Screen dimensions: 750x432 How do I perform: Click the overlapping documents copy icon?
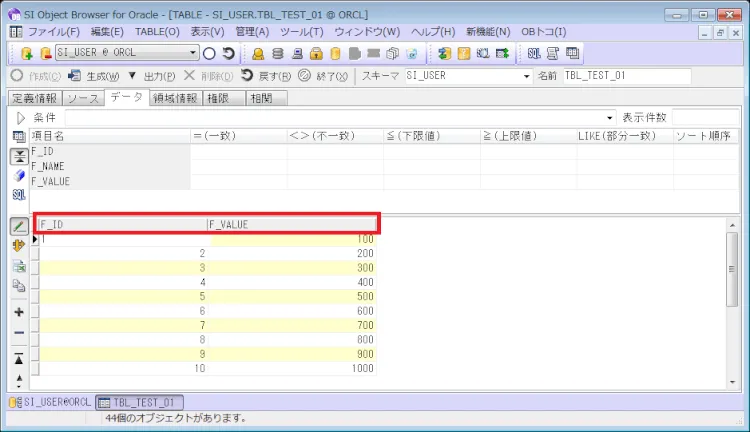pos(392,53)
